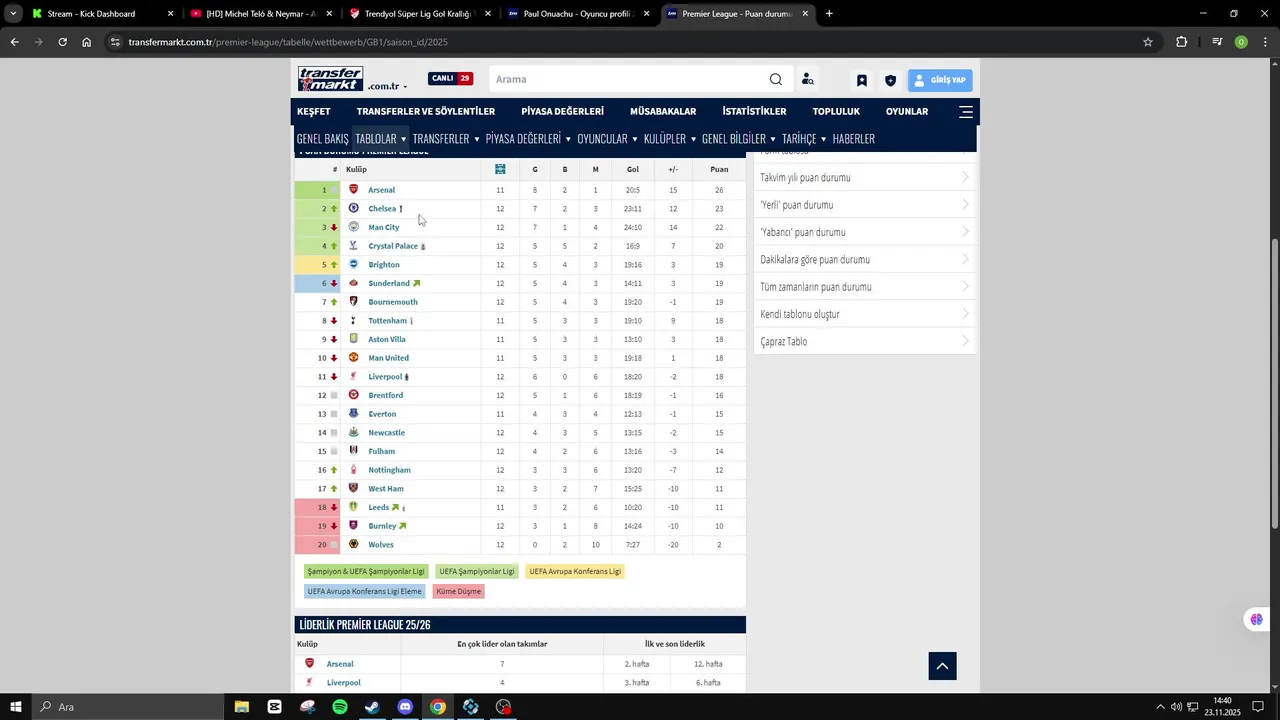Open the Brentford club link
This screenshot has height=720, width=1280.
point(386,395)
